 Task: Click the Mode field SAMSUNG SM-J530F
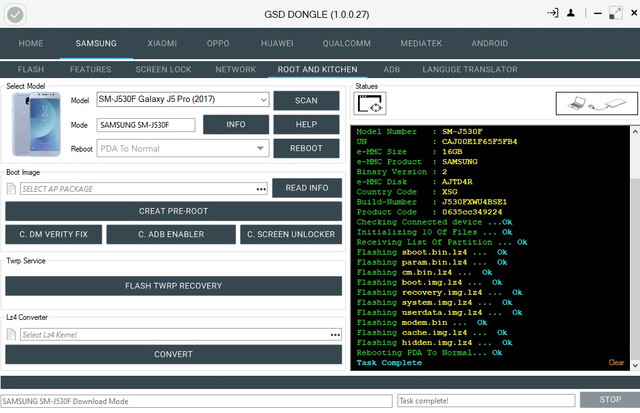pos(146,125)
